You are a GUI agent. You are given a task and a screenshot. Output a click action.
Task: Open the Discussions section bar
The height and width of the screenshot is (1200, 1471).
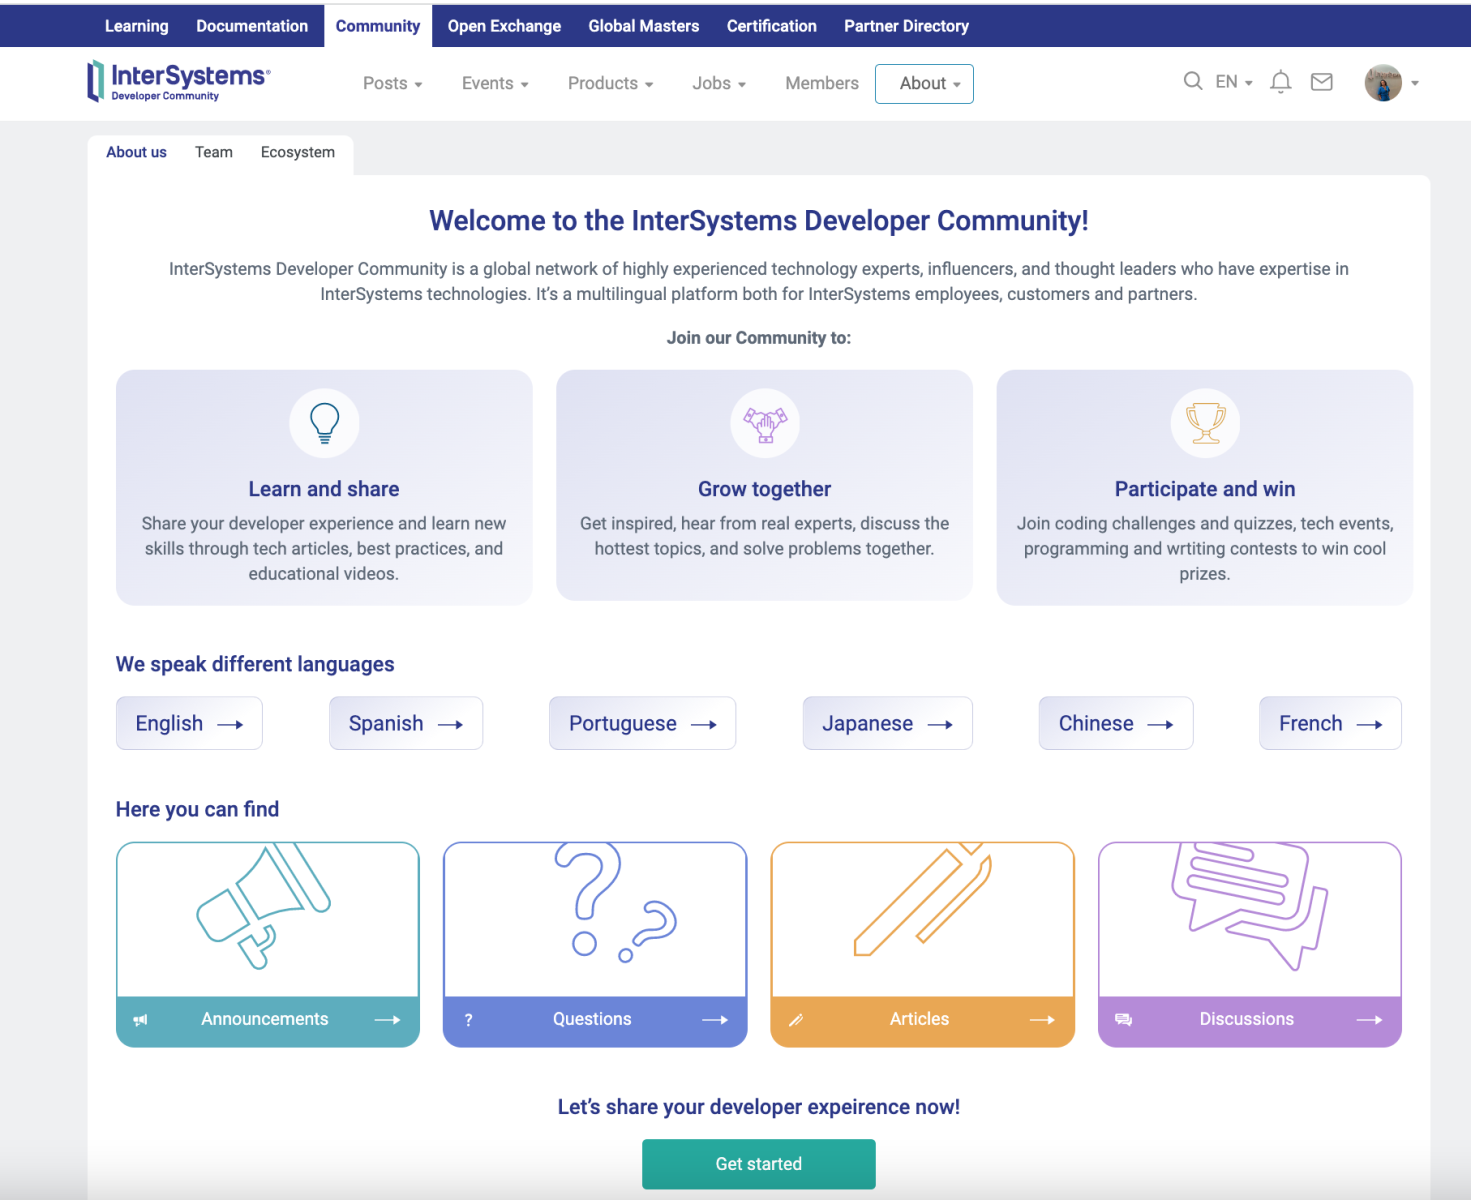(x=1249, y=1019)
